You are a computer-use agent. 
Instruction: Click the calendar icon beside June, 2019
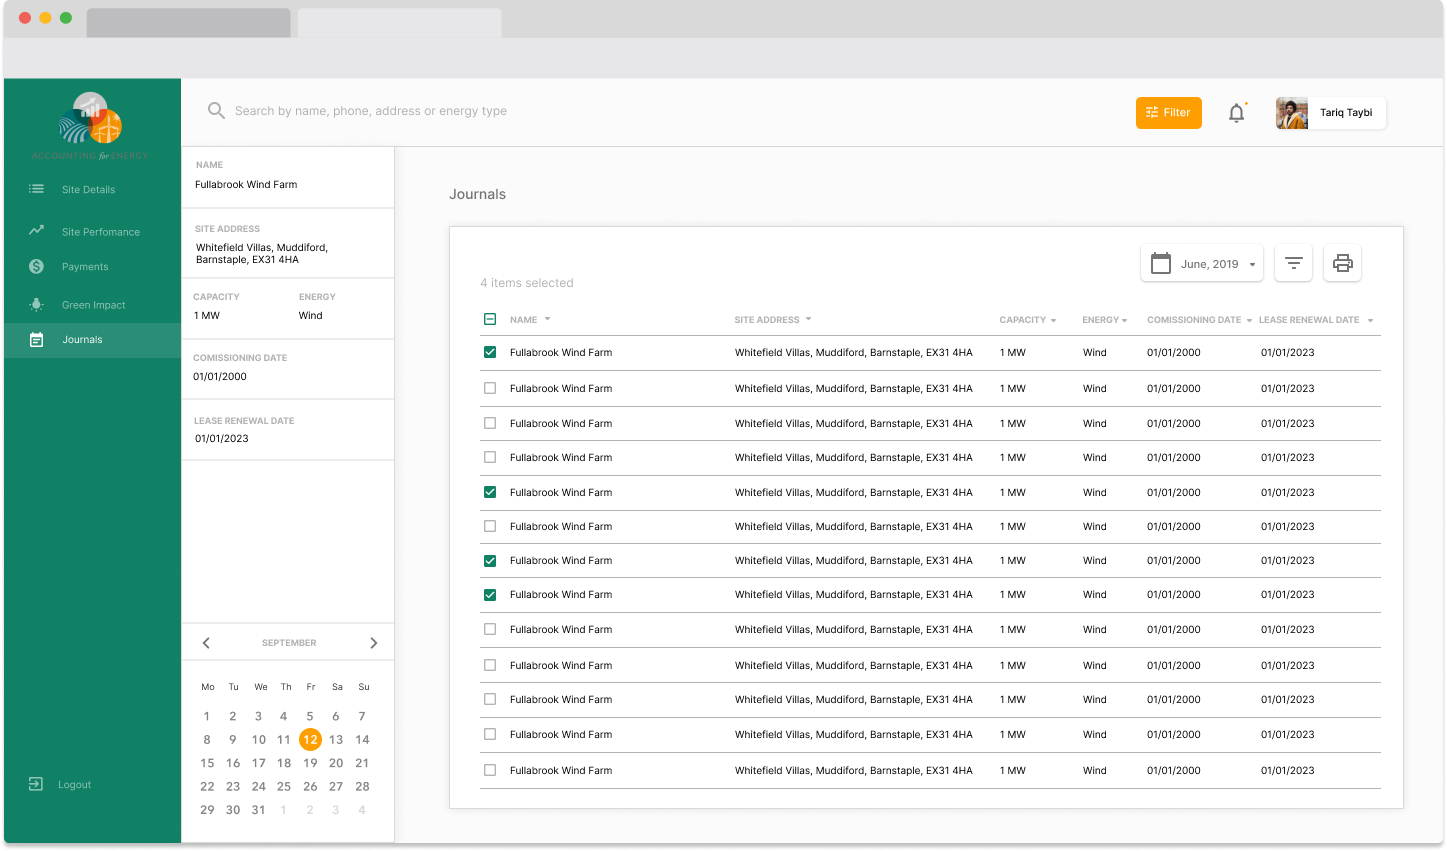1161,264
